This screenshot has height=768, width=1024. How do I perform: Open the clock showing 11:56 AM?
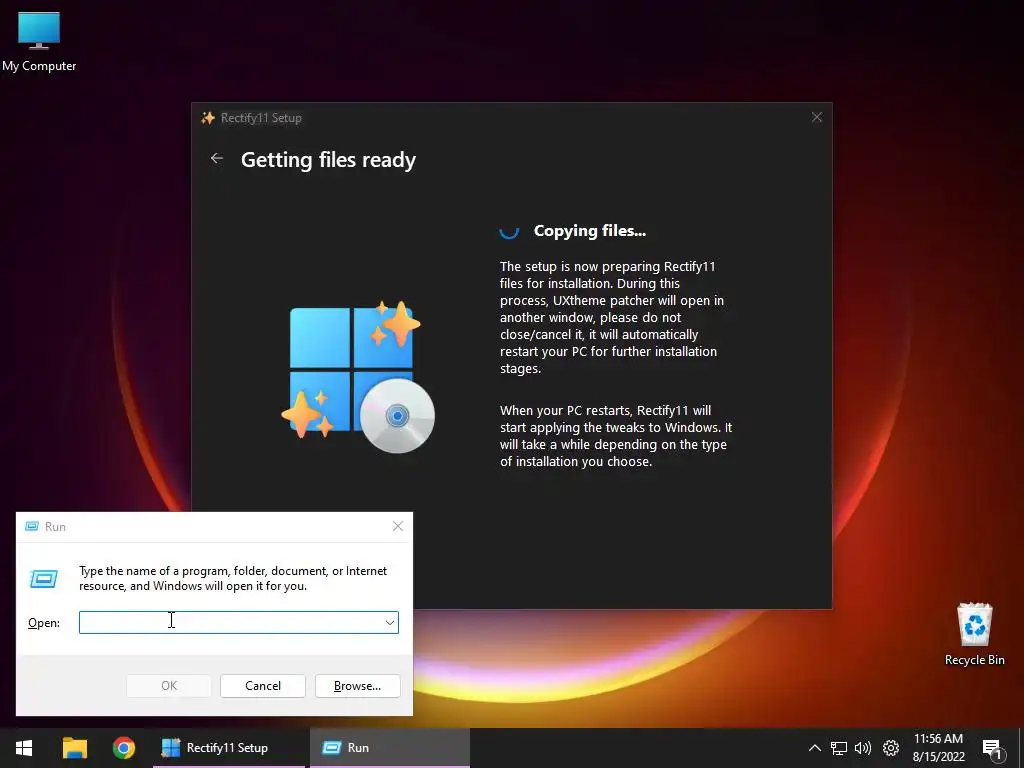click(938, 748)
